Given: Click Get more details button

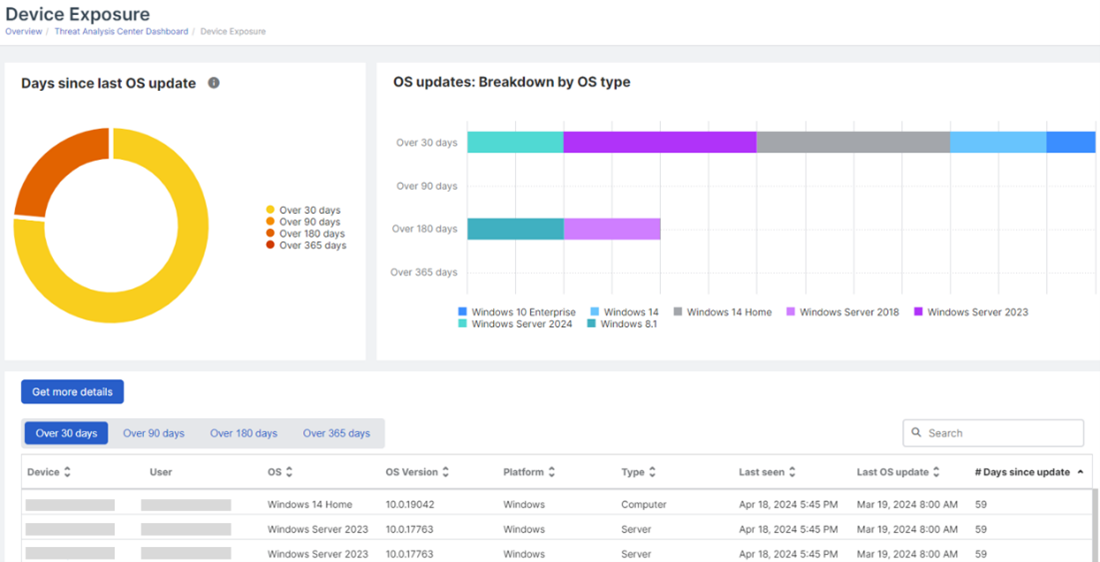Looking at the screenshot, I should coord(72,392).
